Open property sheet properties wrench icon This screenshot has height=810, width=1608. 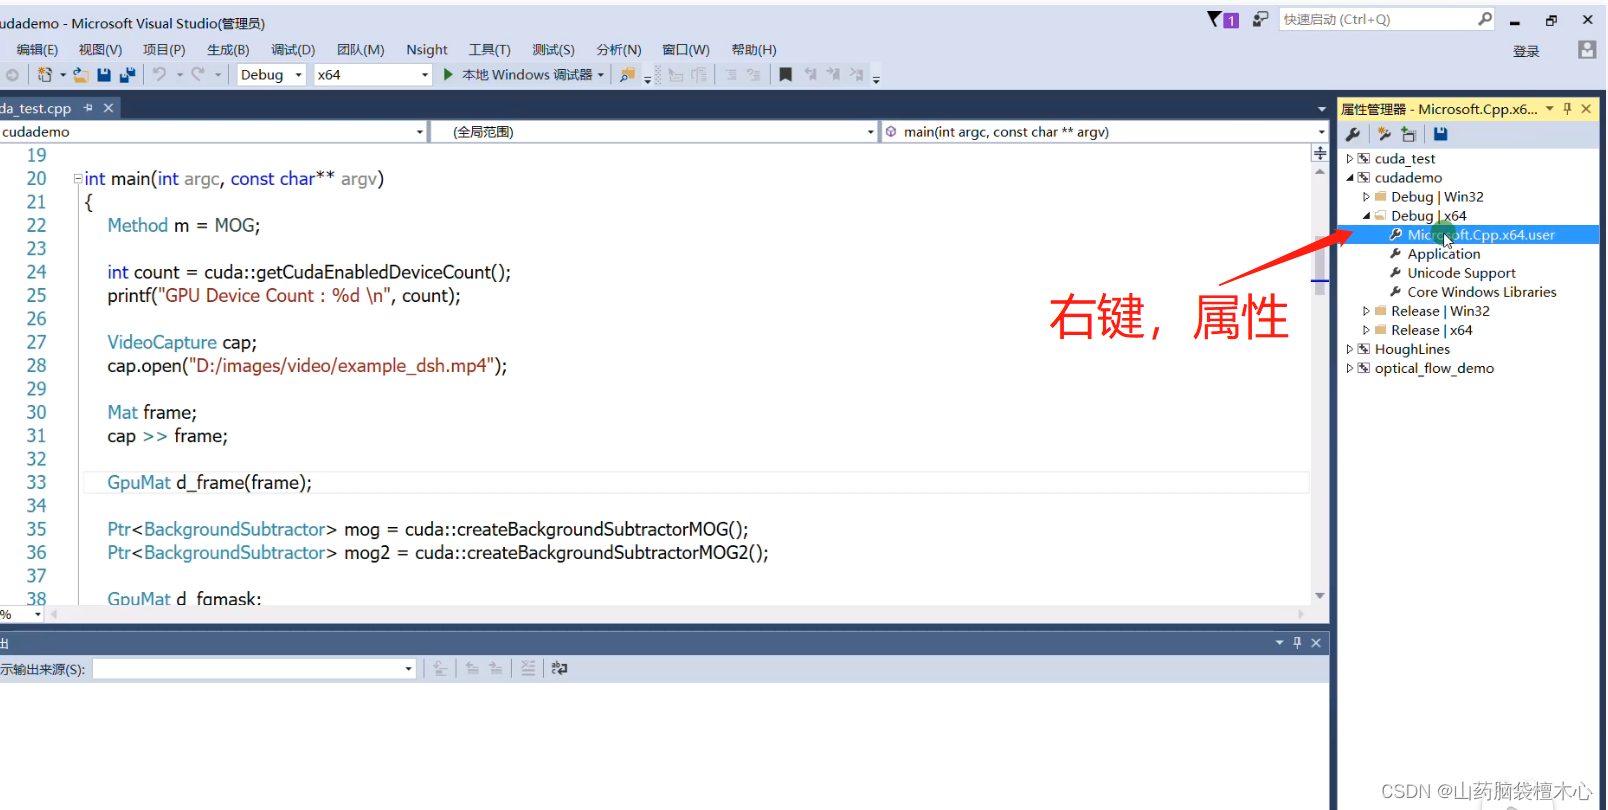click(1353, 134)
